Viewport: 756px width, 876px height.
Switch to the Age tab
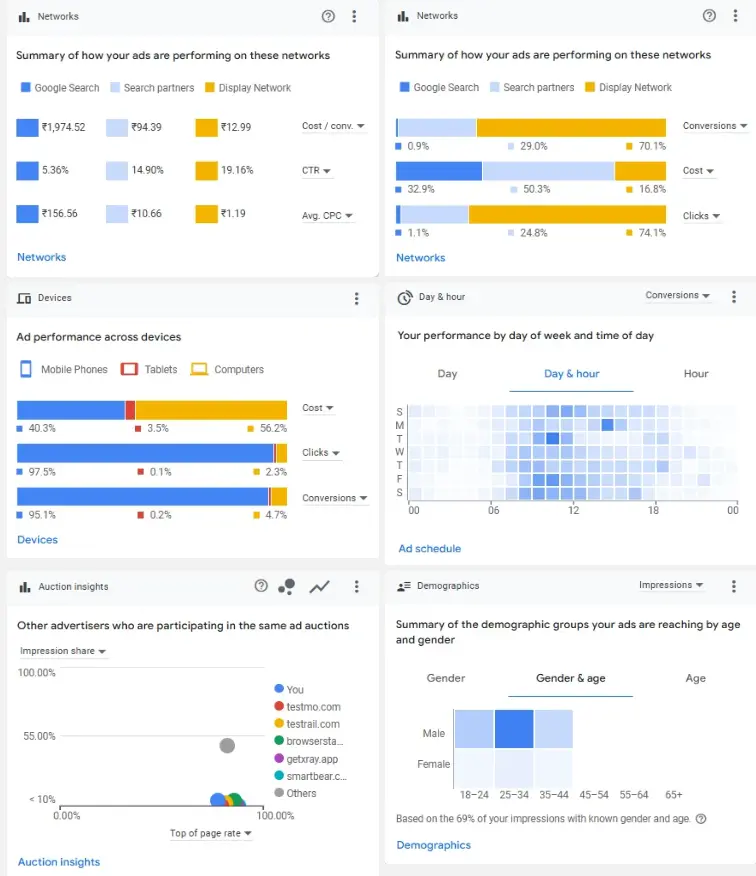click(x=695, y=678)
